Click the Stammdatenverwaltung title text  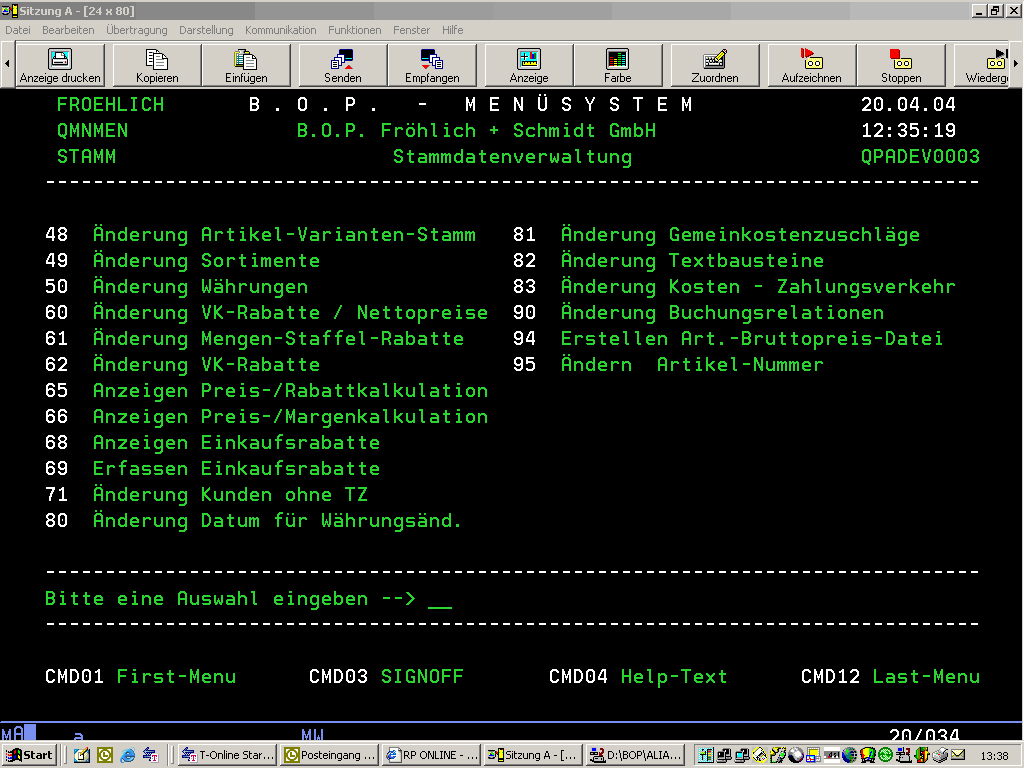(x=513, y=157)
